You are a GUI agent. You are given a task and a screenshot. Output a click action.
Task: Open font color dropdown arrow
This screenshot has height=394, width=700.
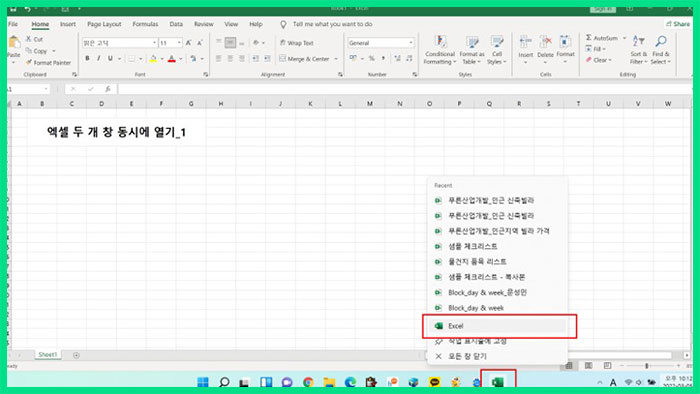pyautogui.click(x=180, y=58)
